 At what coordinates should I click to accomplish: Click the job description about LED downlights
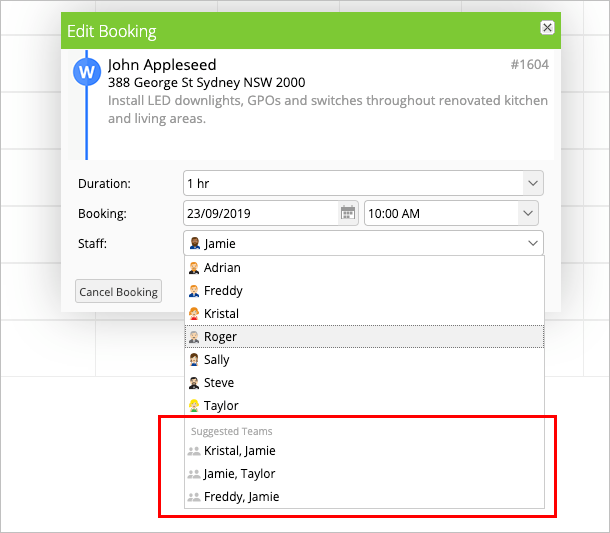point(328,109)
